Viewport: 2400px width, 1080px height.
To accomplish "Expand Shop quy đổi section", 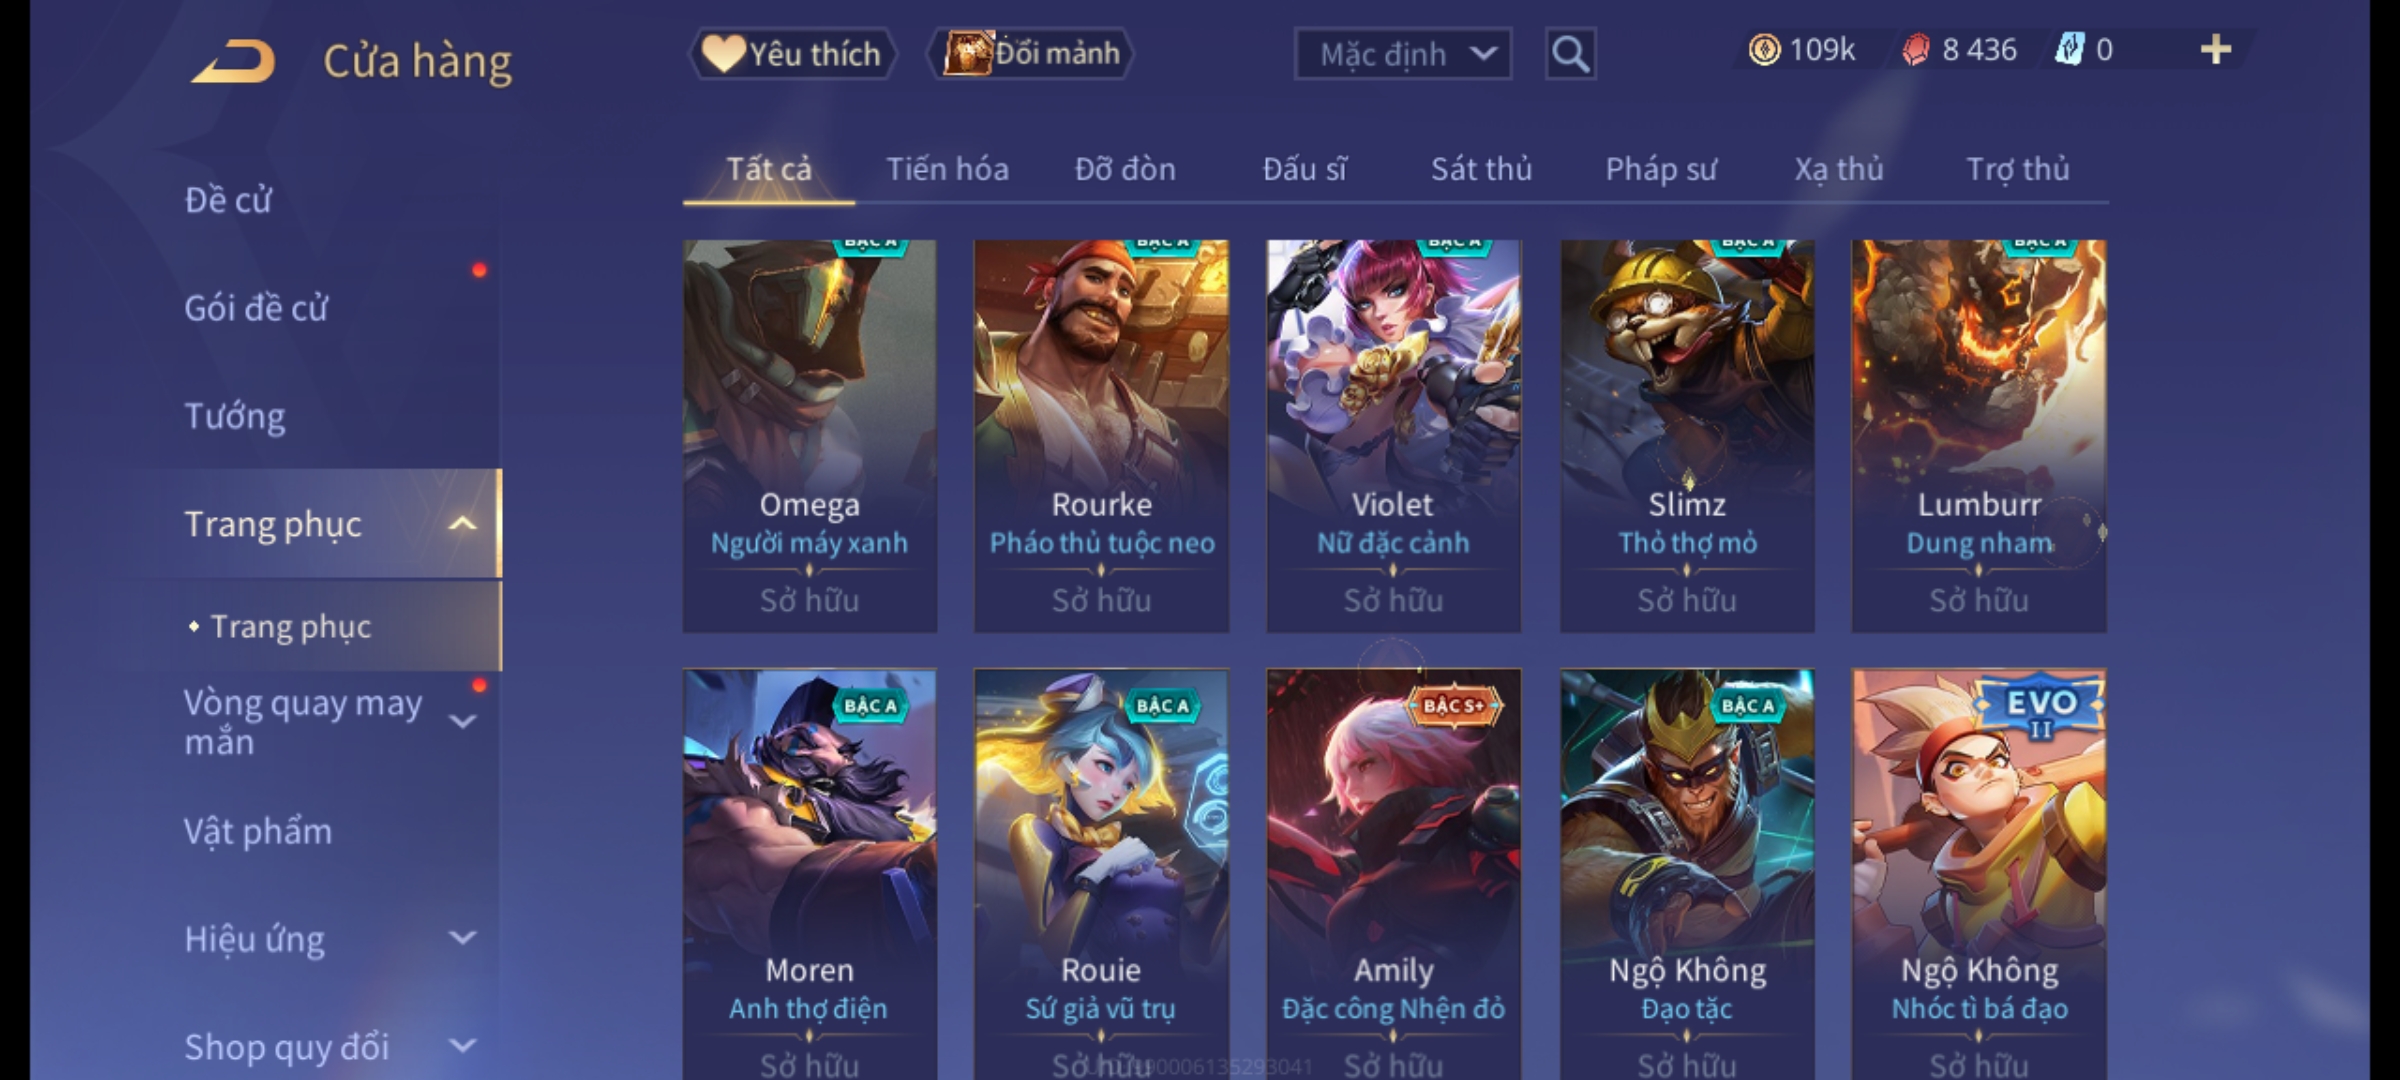I will (x=462, y=1046).
